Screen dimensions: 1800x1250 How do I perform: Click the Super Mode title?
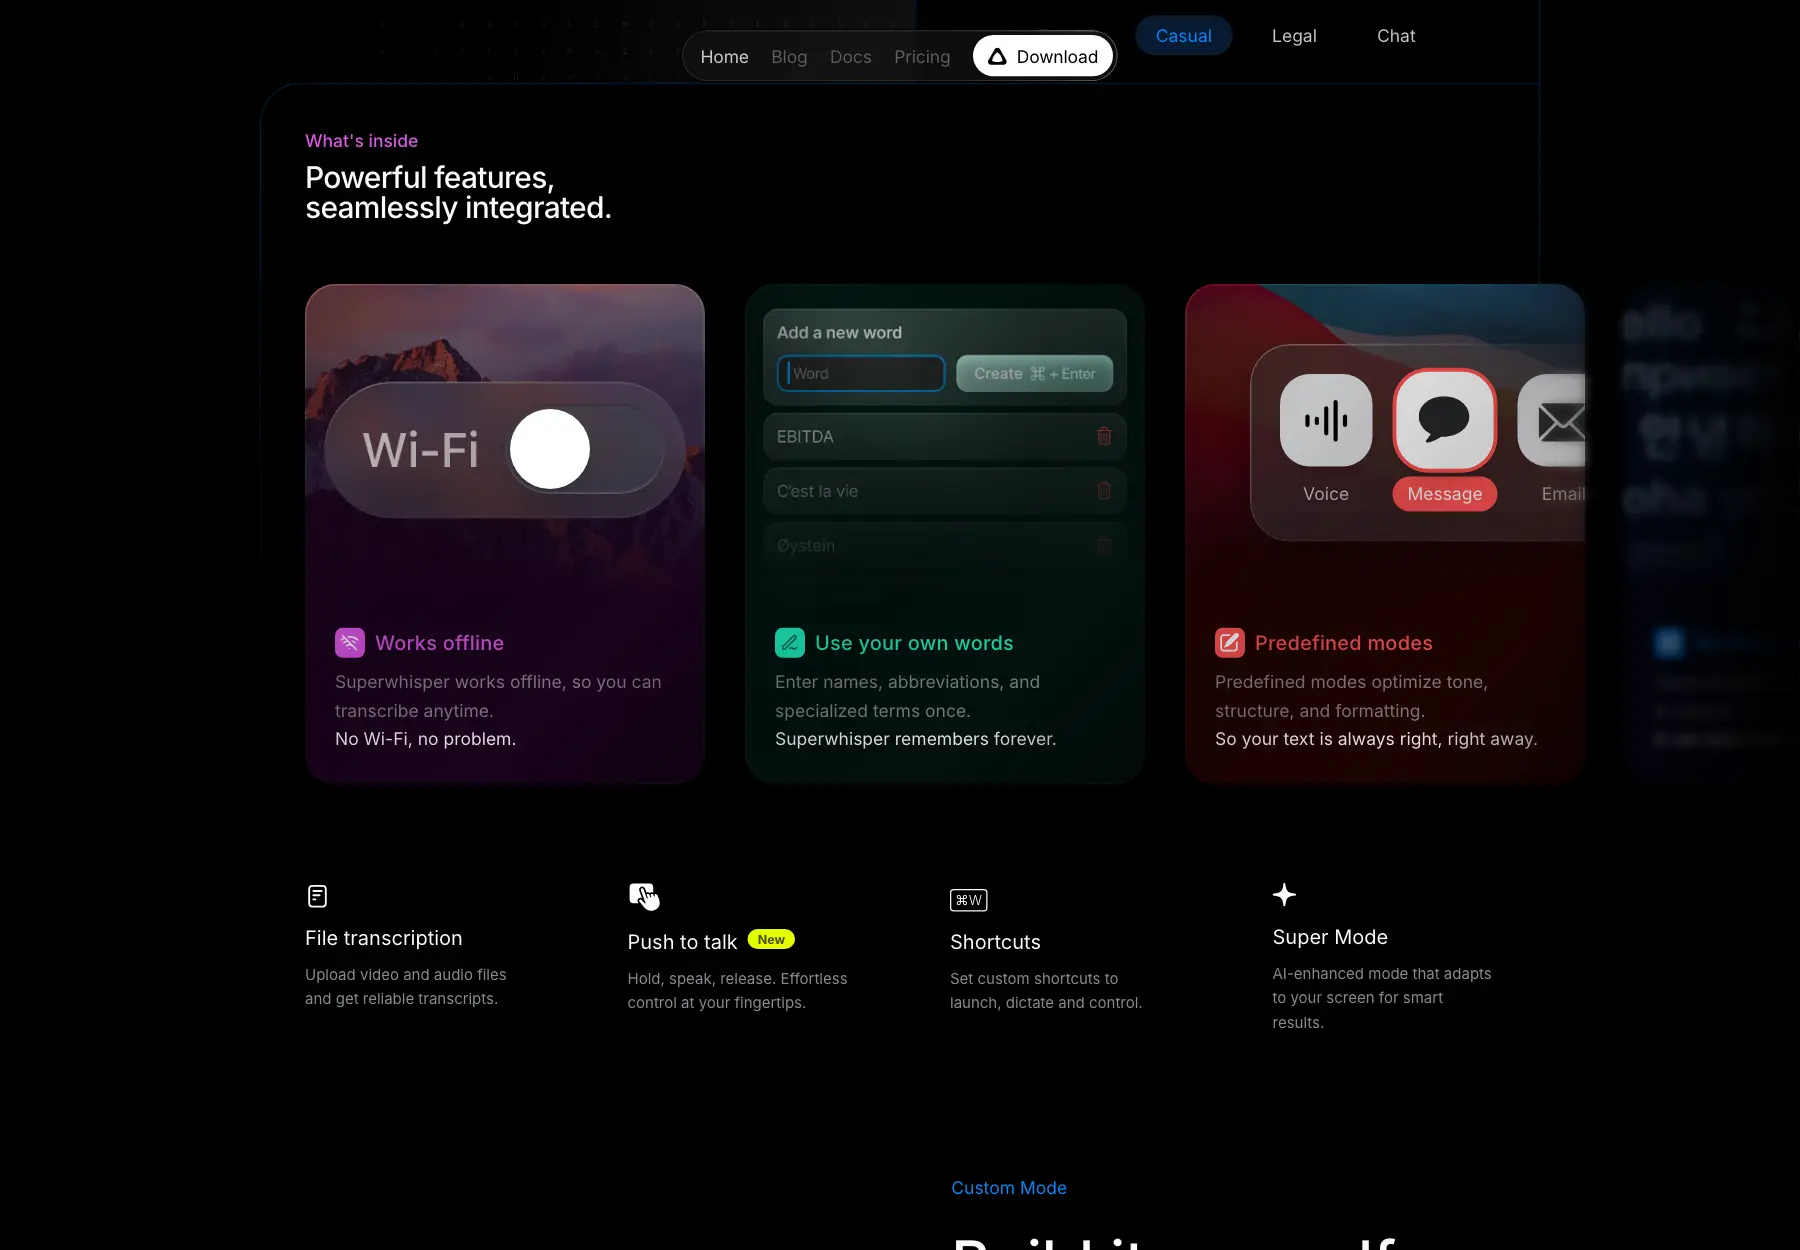[x=1330, y=937]
